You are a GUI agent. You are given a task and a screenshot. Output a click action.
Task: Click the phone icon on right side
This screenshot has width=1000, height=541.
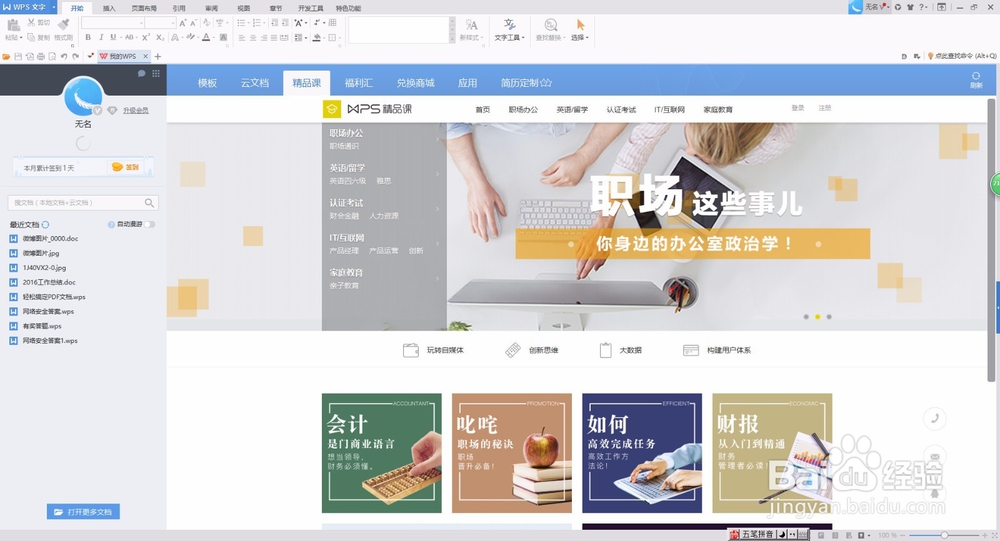(x=935, y=419)
